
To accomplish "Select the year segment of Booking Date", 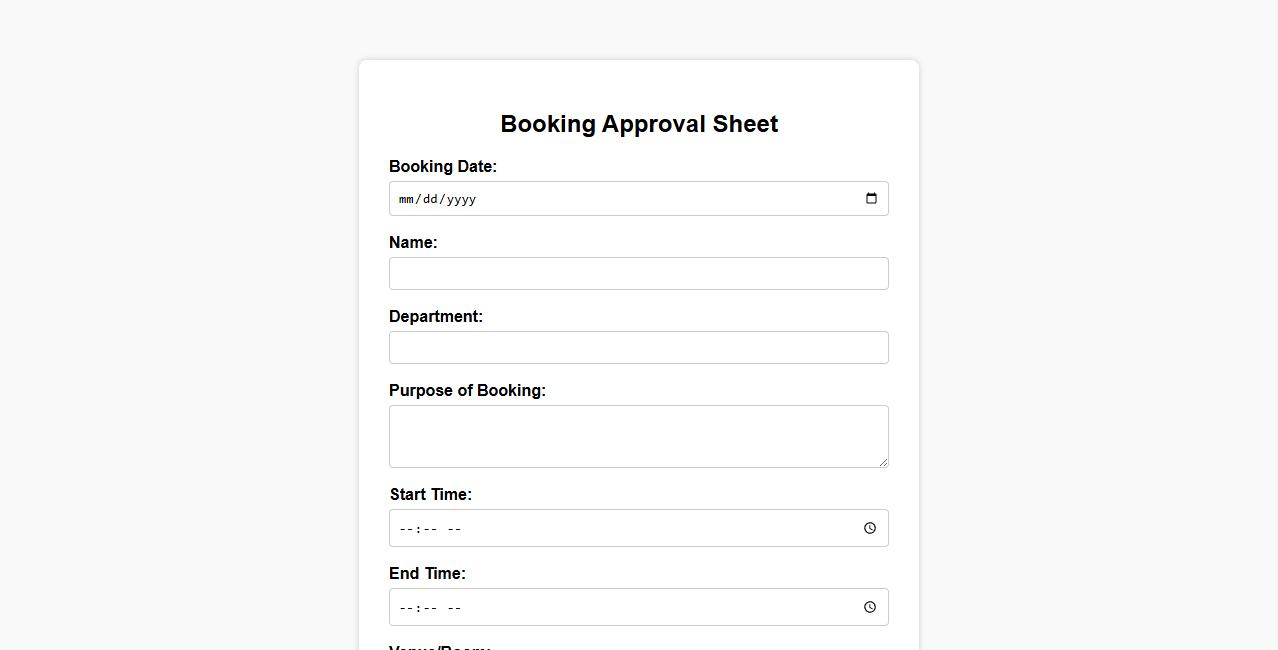I will tap(461, 199).
